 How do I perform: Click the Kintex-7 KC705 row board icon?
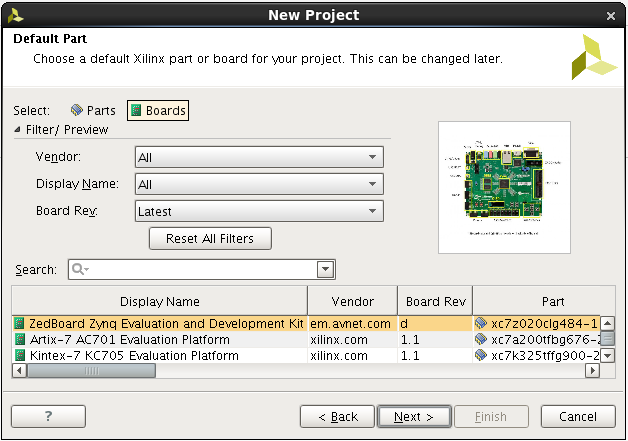[x=20, y=356]
